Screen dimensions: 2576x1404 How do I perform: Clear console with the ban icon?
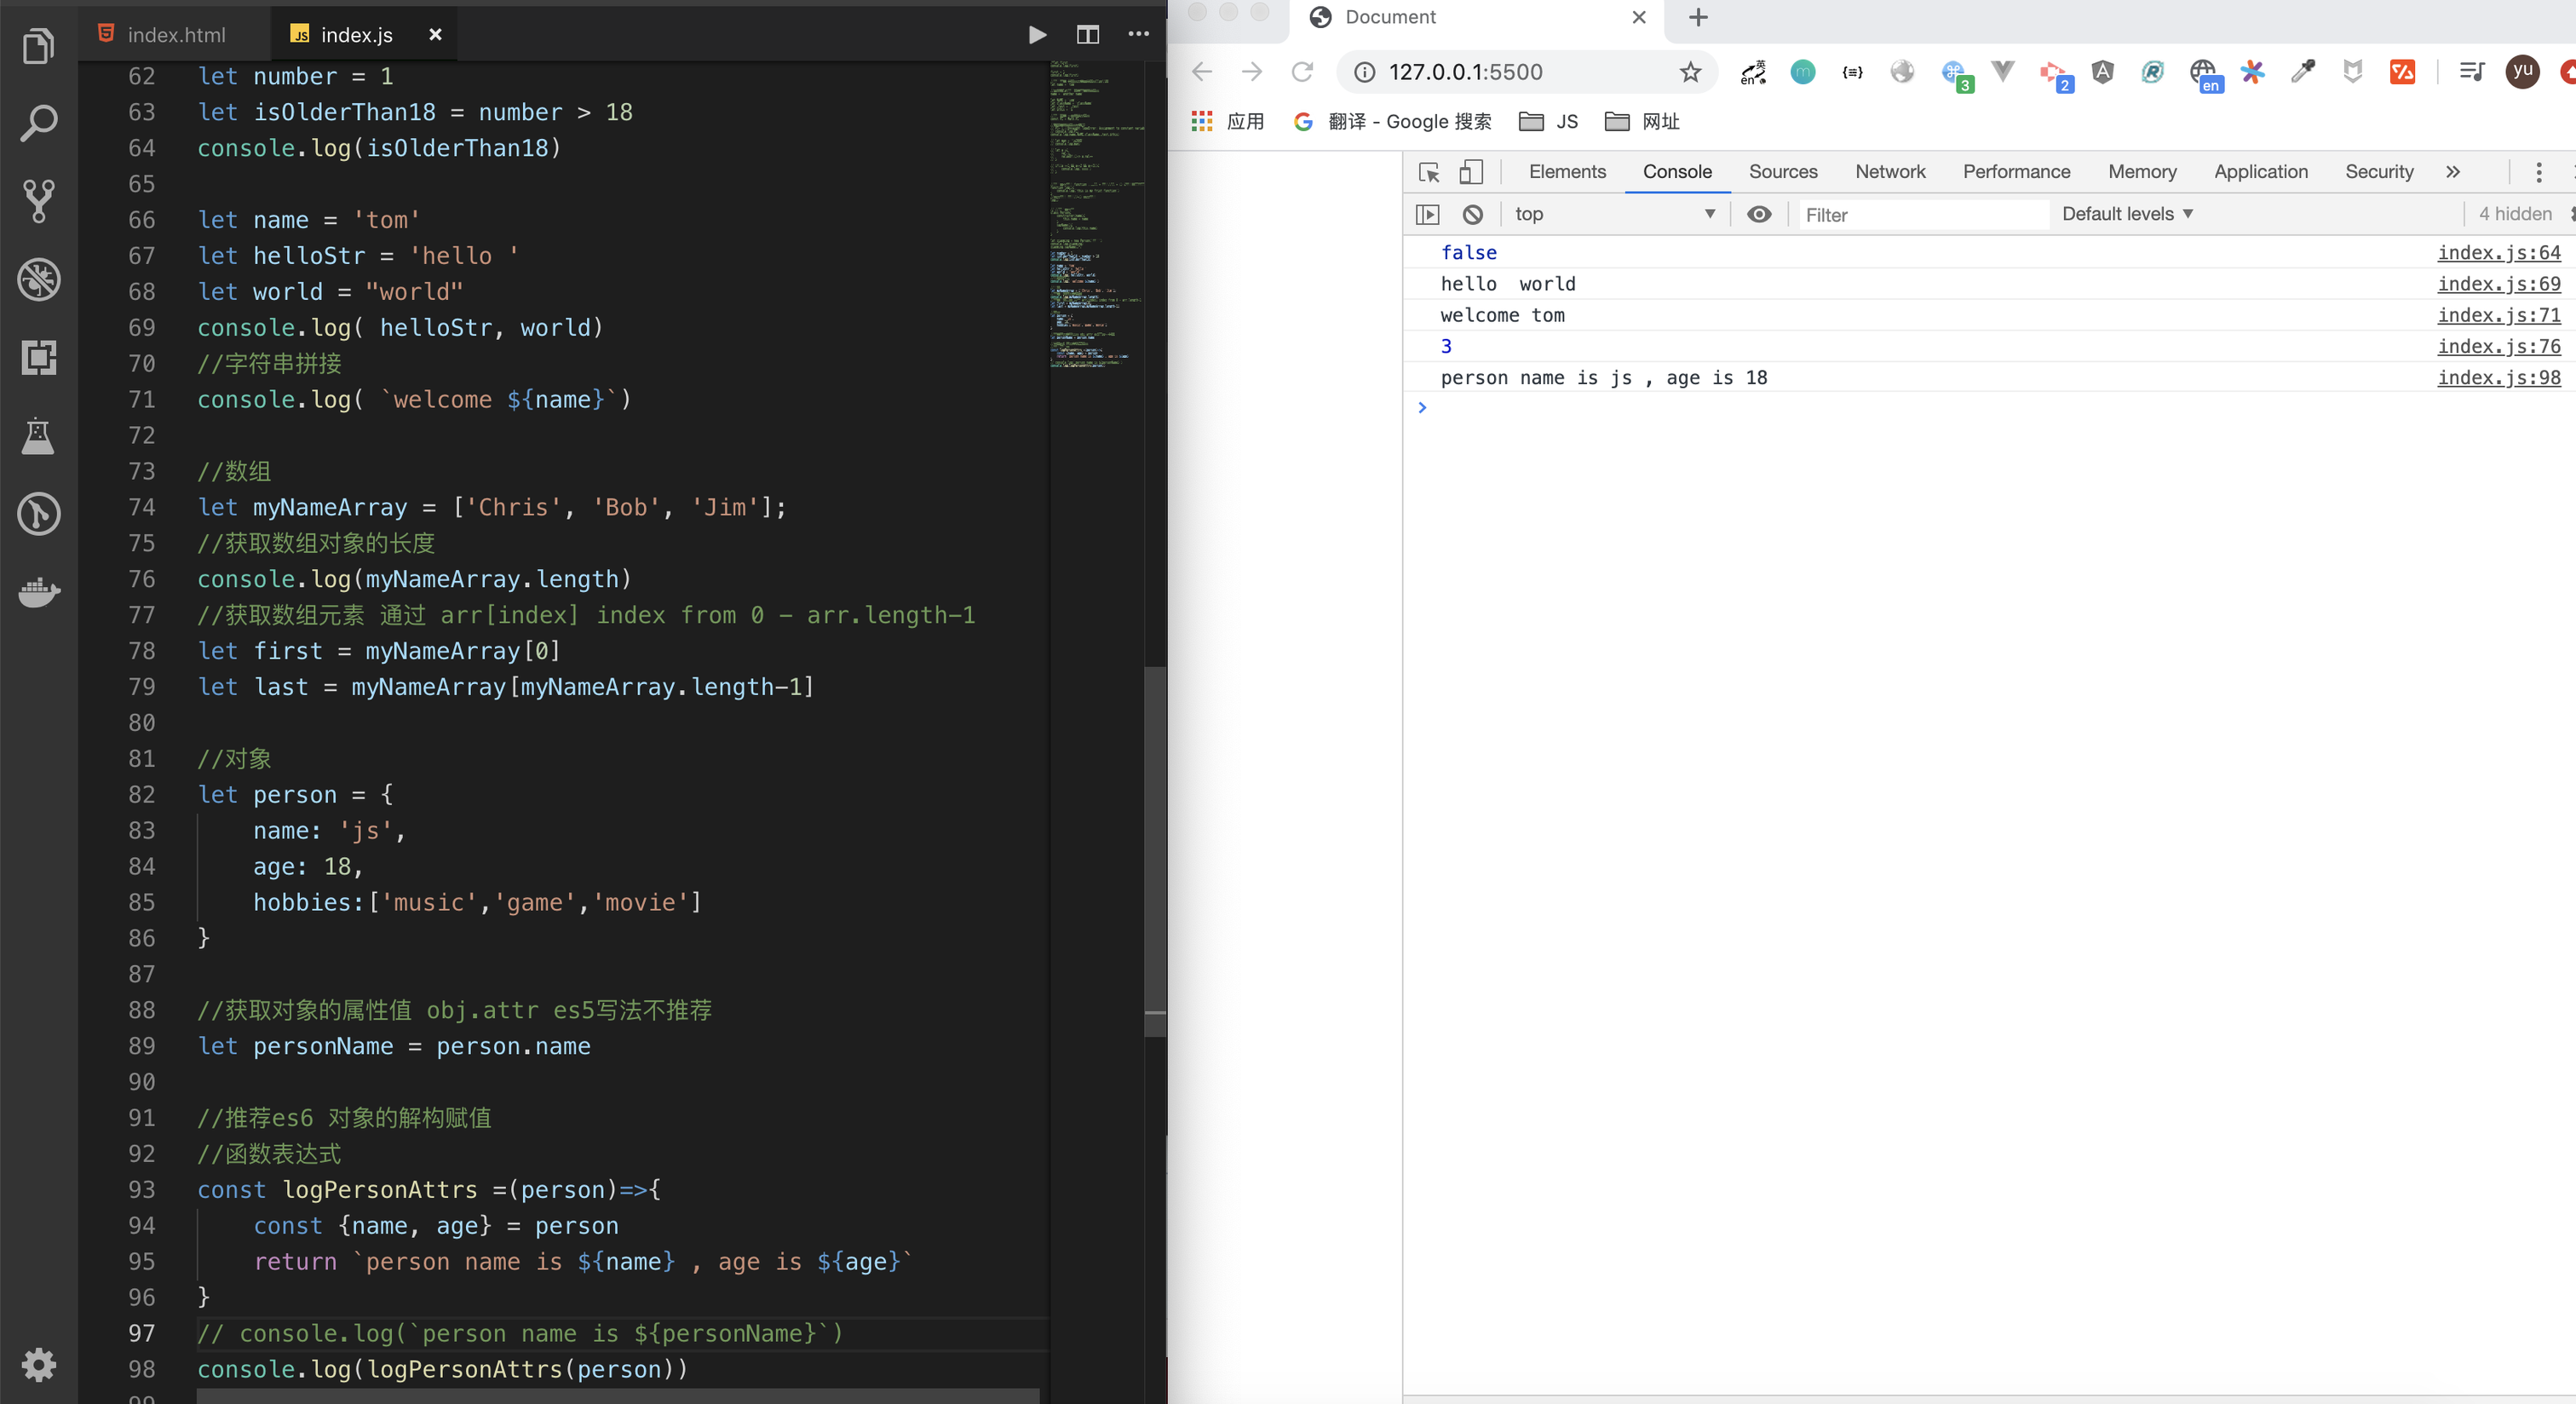tap(1472, 214)
